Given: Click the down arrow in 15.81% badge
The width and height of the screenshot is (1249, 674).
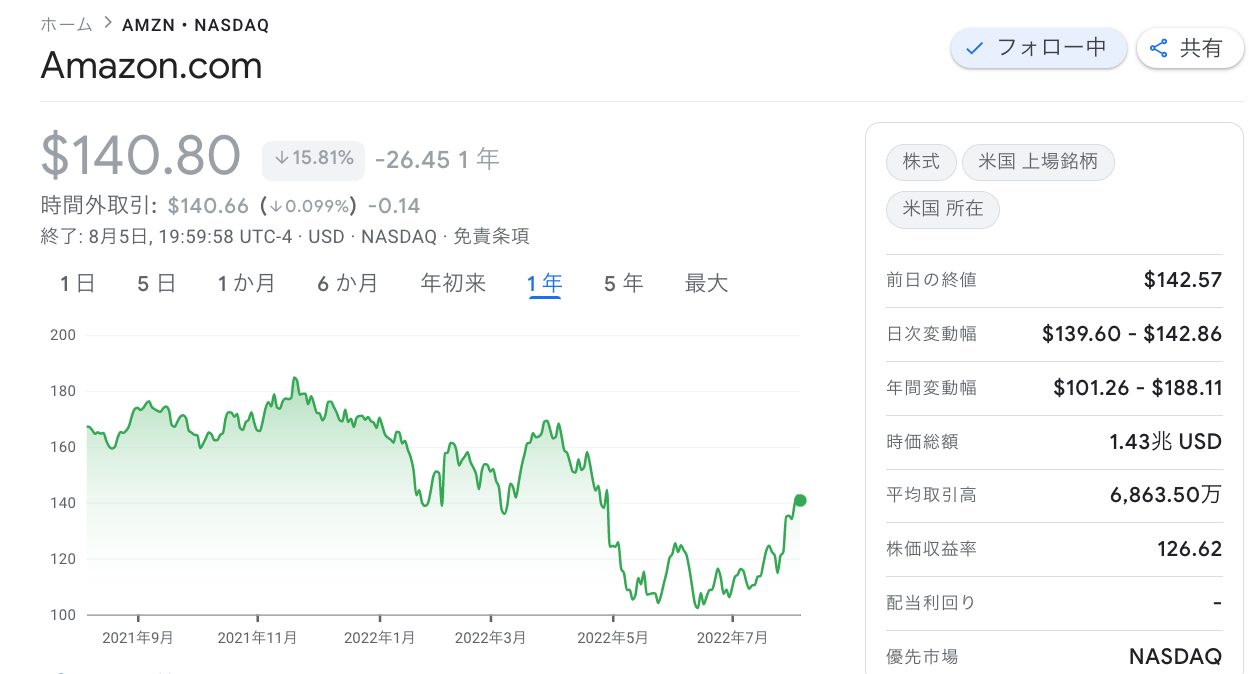Looking at the screenshot, I should coord(281,158).
